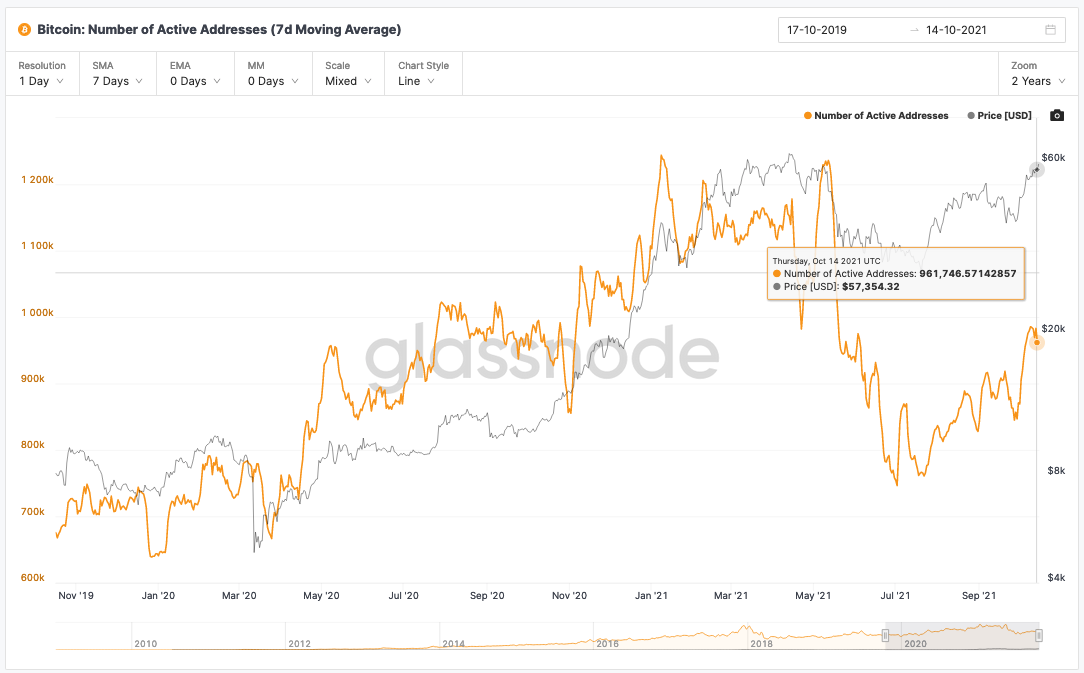Open the EMA 0 Days dropdown
1084x673 pixels.
pyautogui.click(x=194, y=74)
